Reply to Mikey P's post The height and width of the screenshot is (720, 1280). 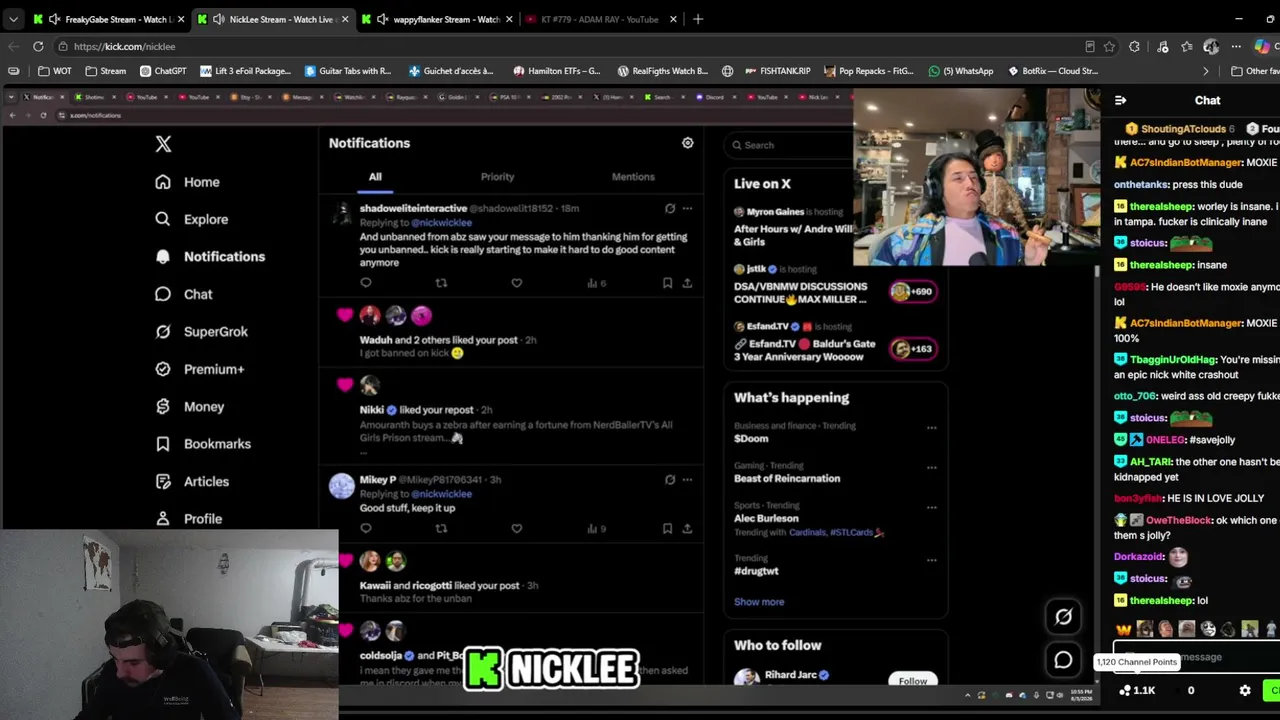coord(366,528)
